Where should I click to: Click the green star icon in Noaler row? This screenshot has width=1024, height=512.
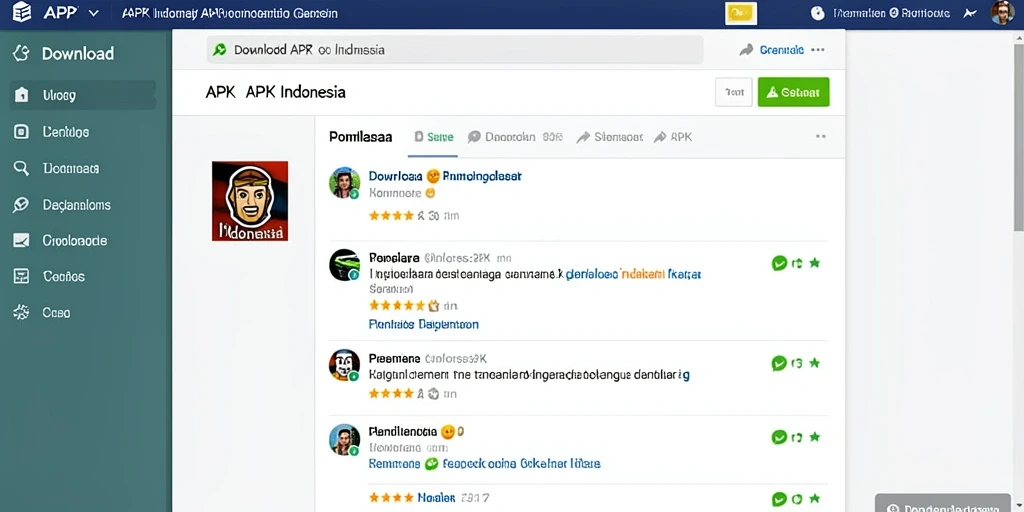tap(814, 498)
